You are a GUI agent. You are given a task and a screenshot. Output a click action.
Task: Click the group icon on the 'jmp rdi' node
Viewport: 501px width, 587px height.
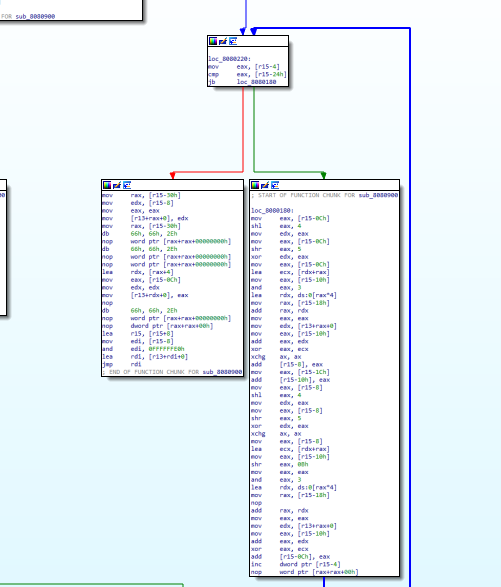point(127,185)
